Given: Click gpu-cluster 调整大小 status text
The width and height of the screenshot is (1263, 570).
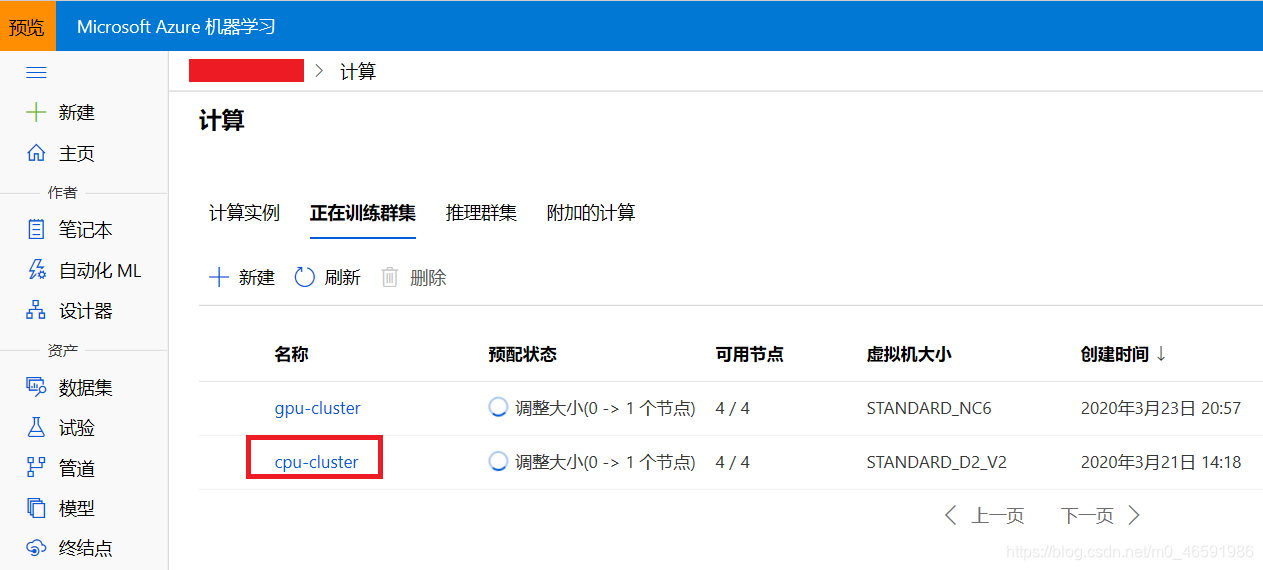Looking at the screenshot, I should (x=605, y=408).
